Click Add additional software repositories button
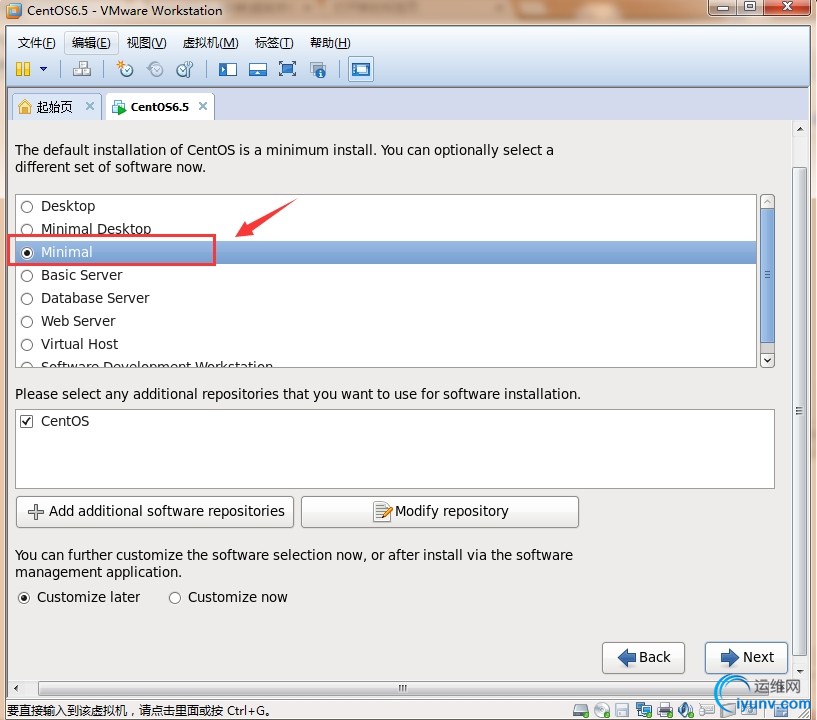 click(x=155, y=512)
